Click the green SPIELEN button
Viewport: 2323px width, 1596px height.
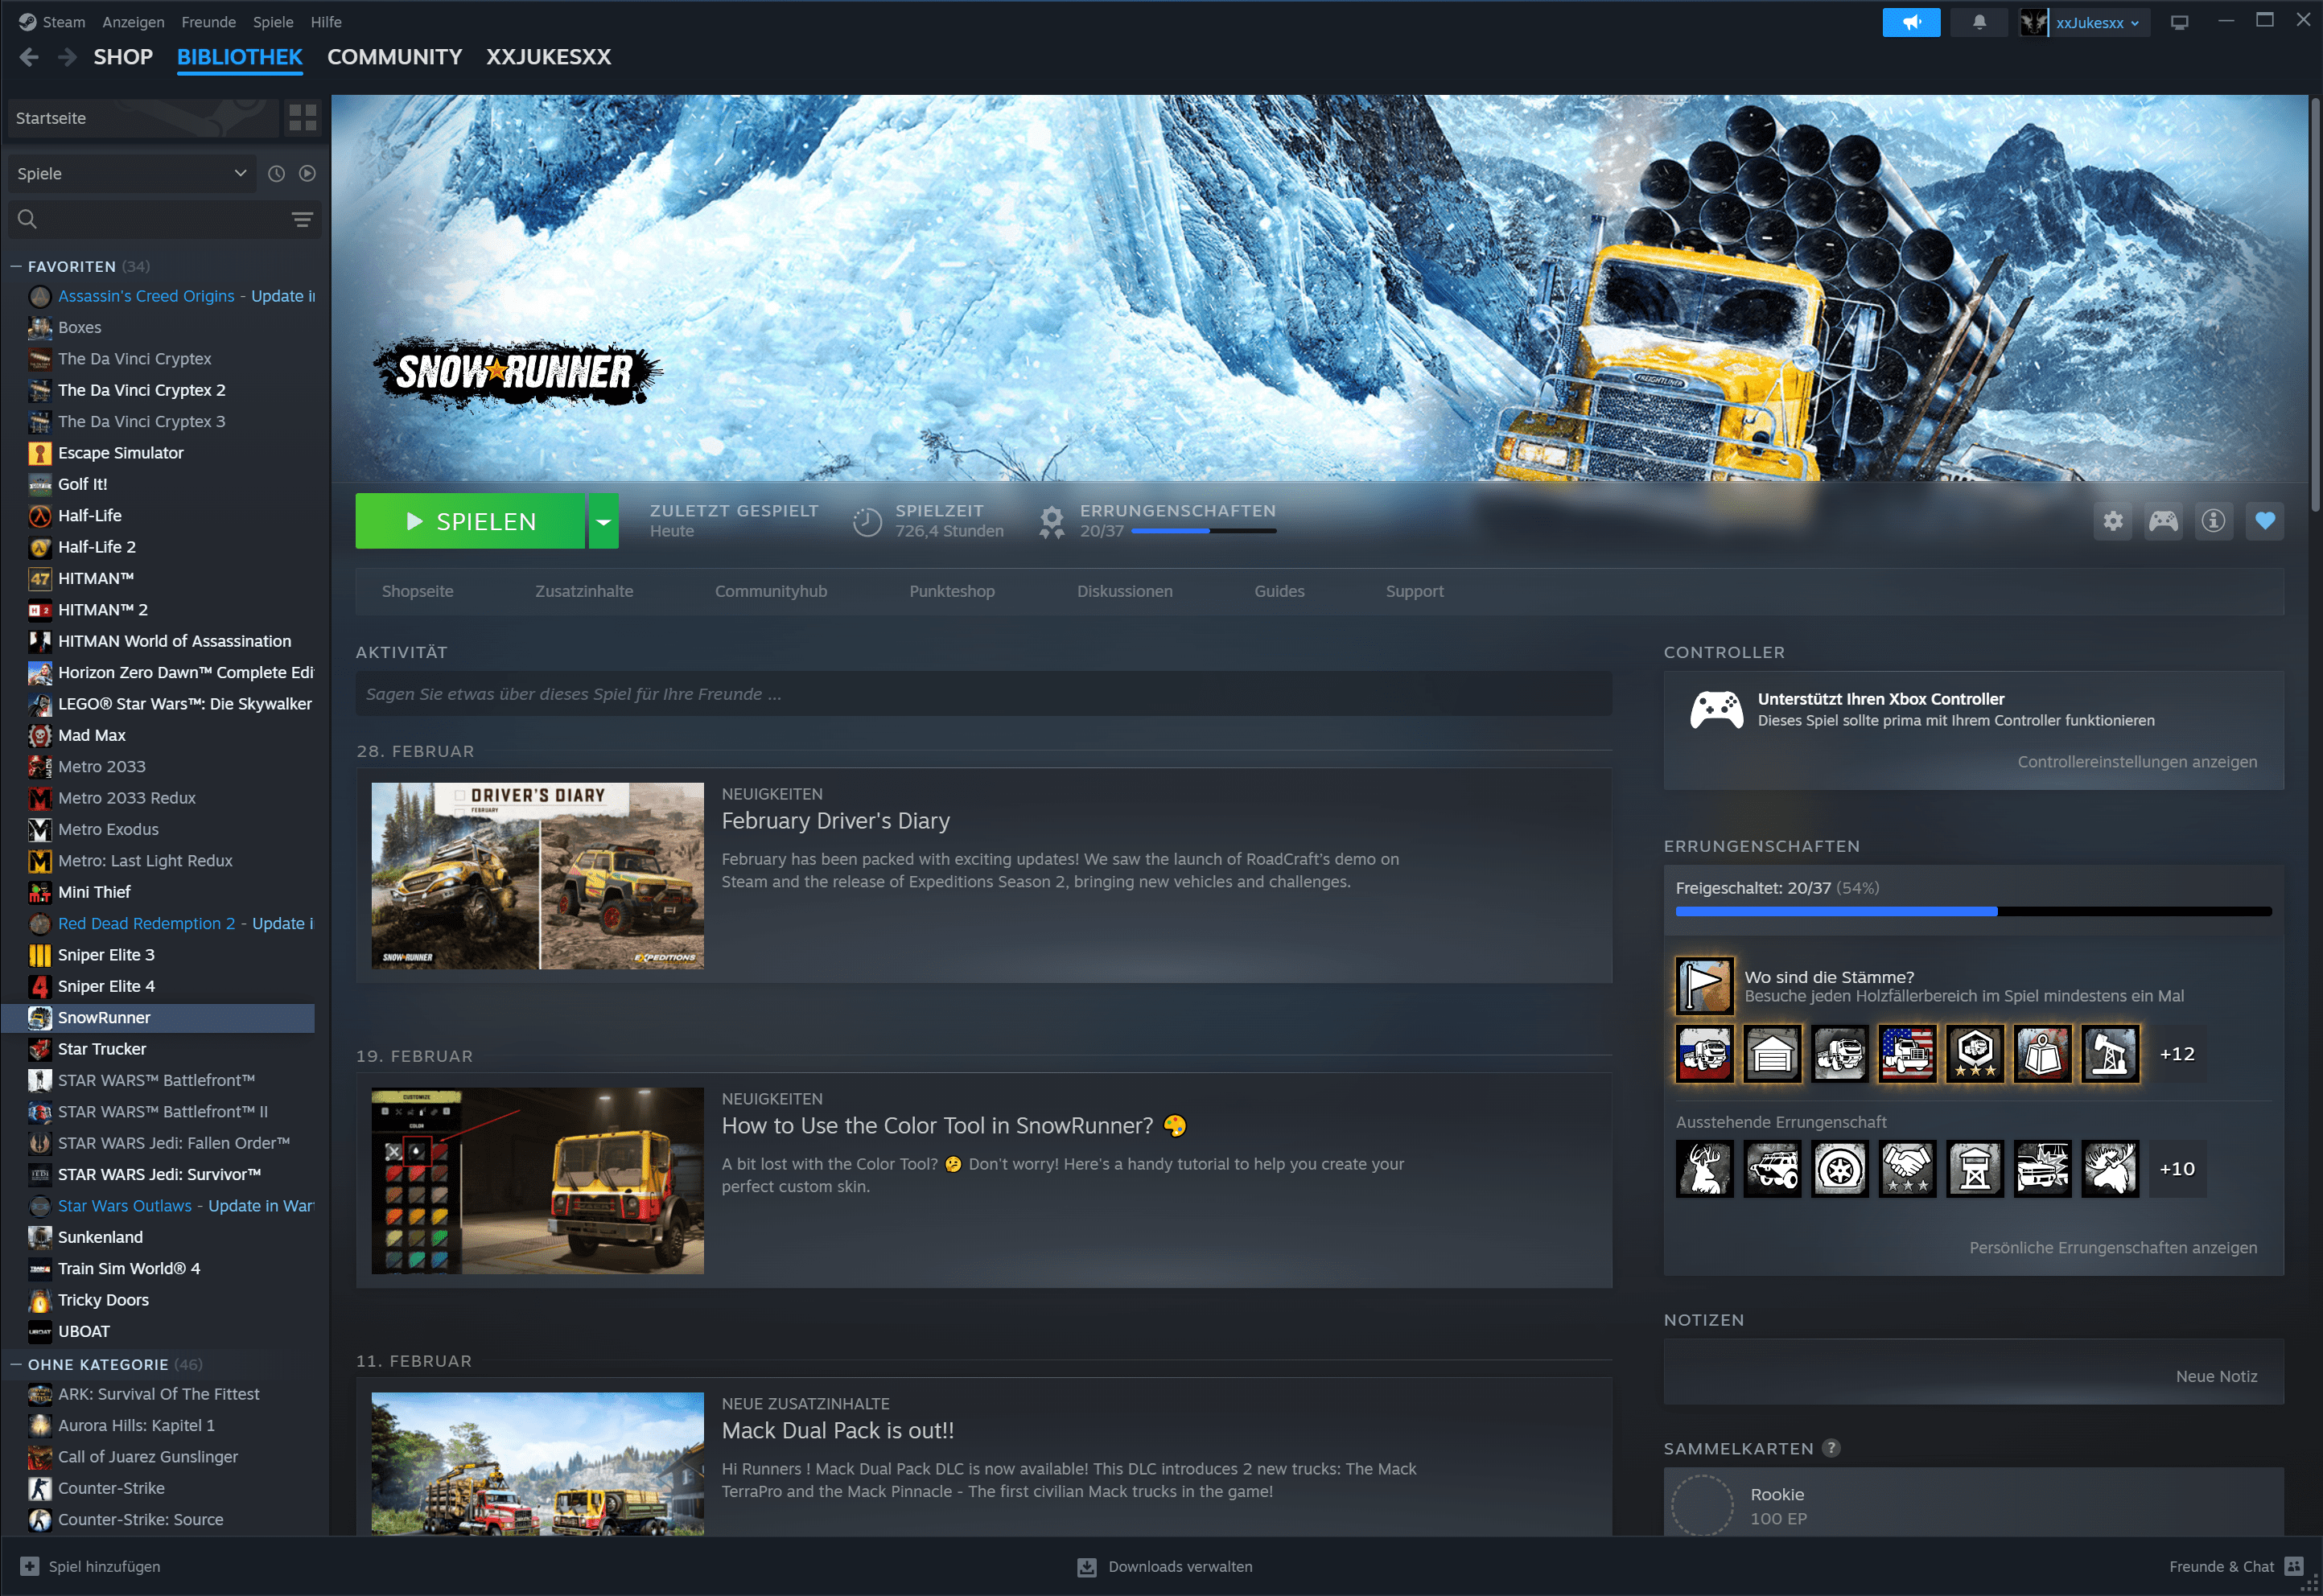[x=470, y=521]
